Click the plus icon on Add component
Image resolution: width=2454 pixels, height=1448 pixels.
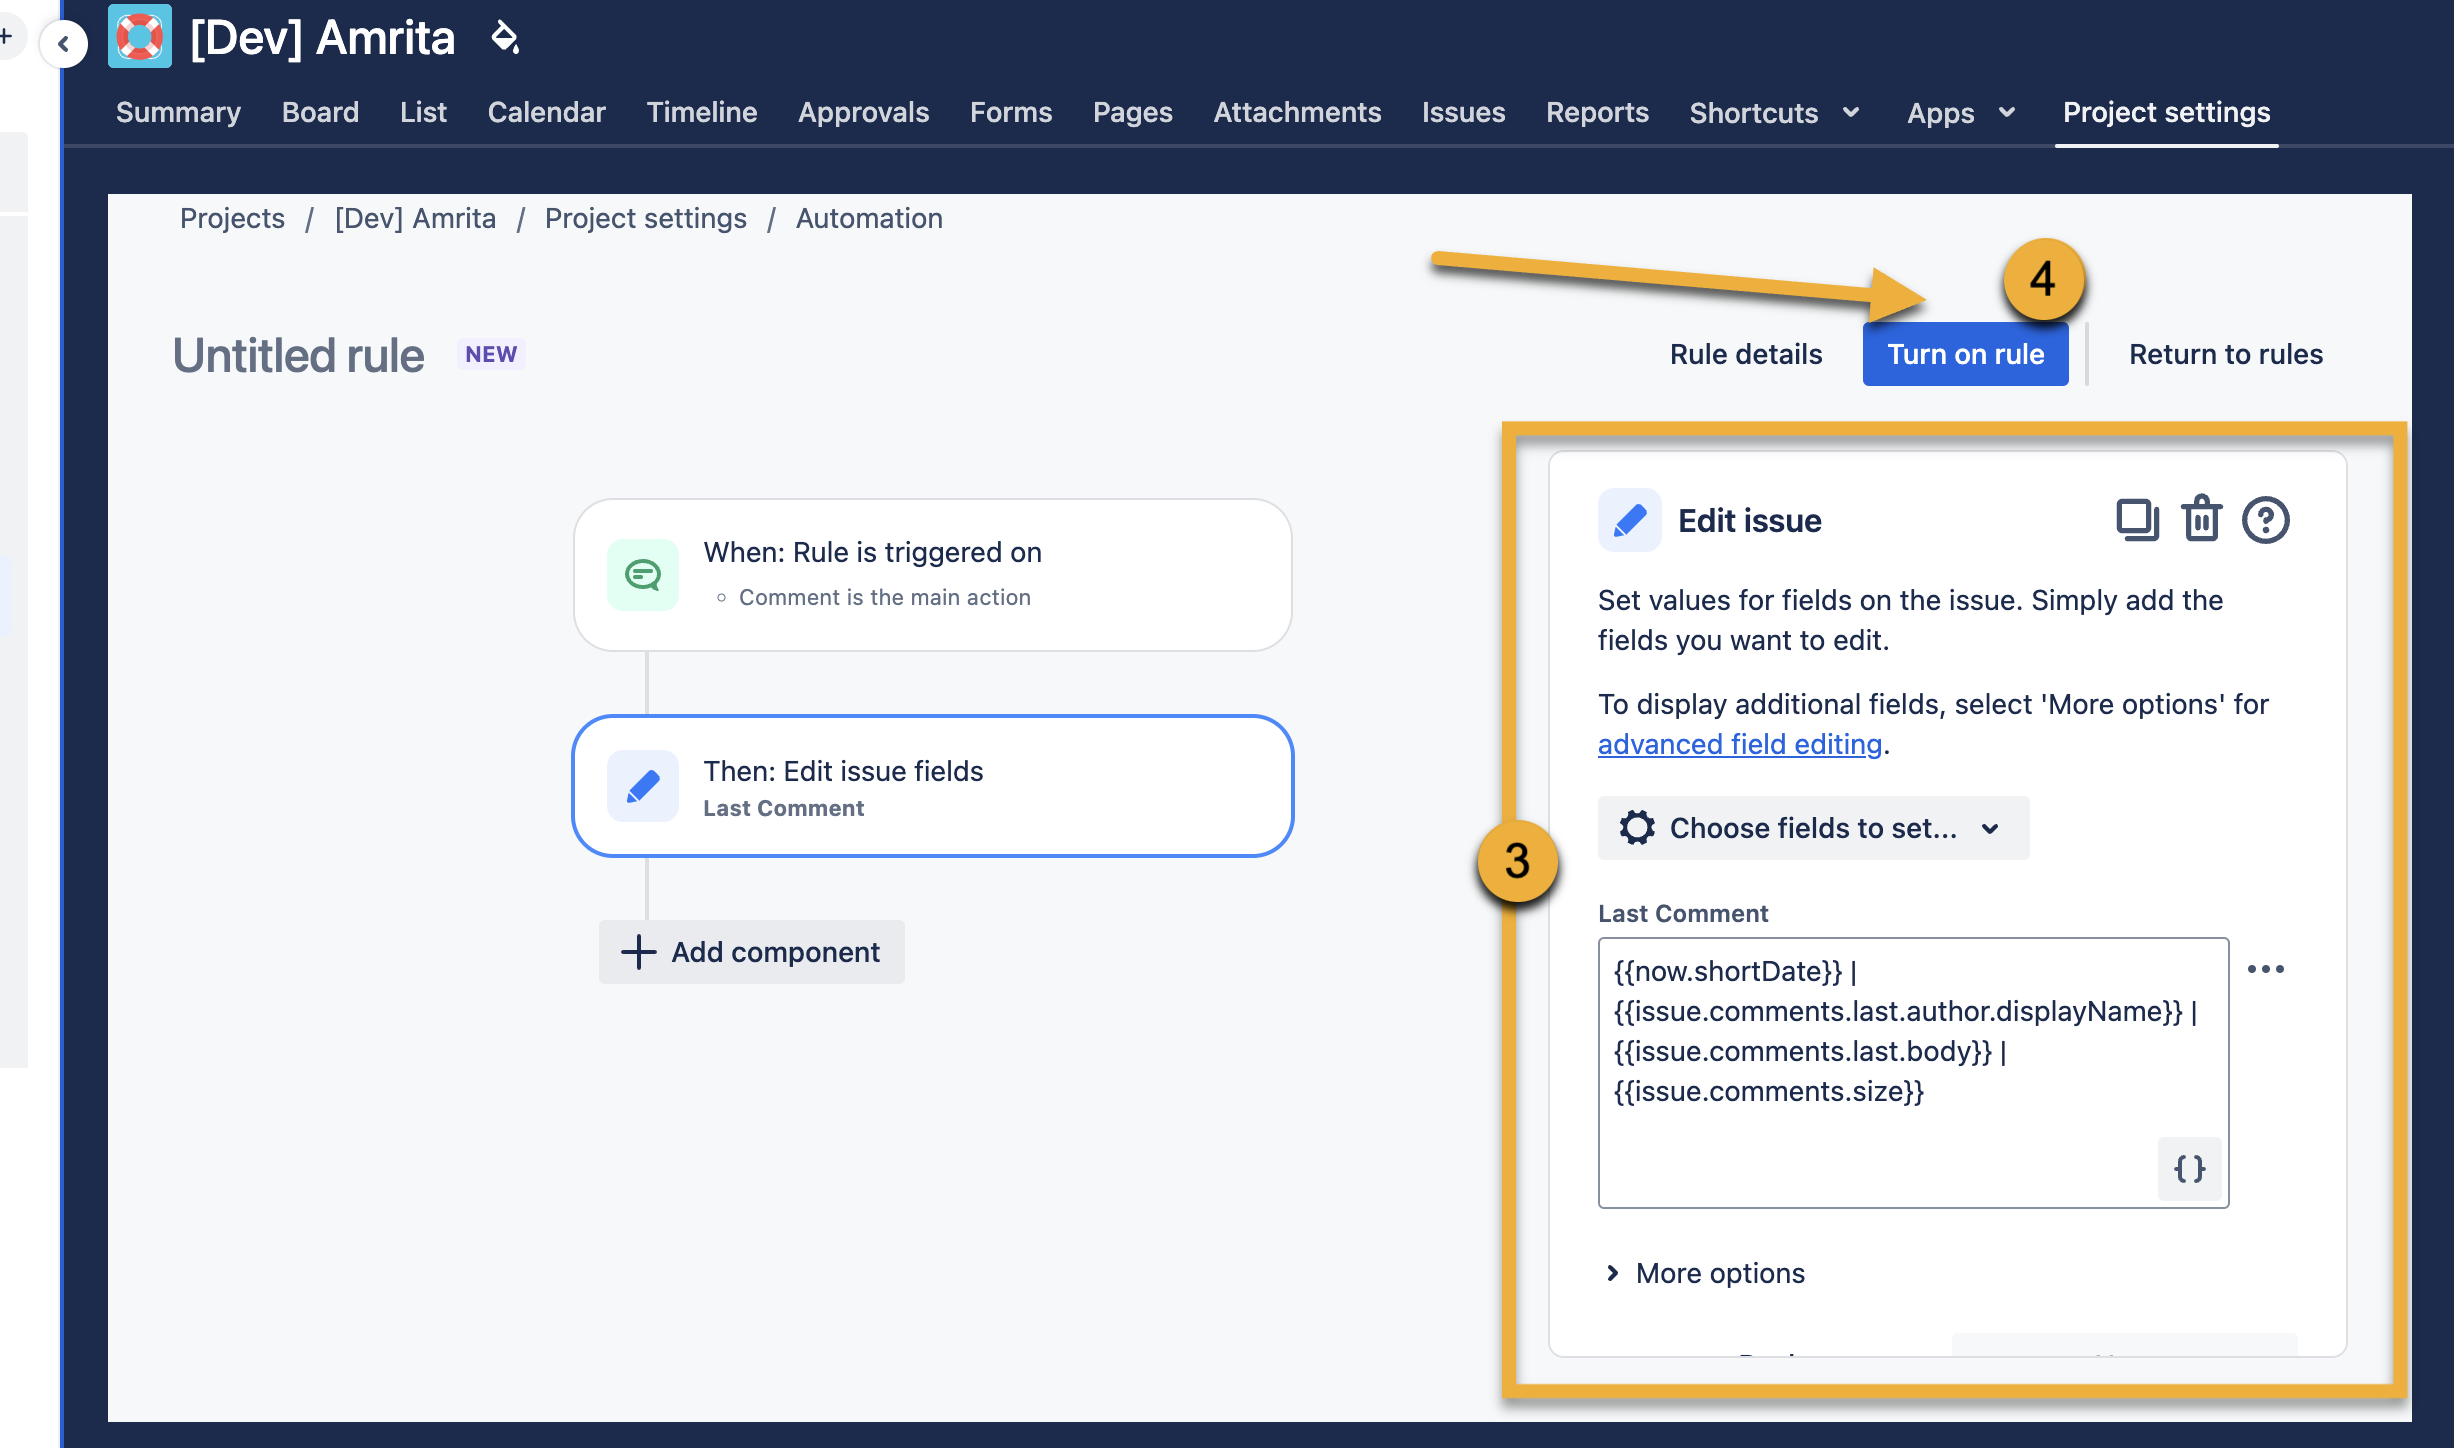click(x=637, y=951)
